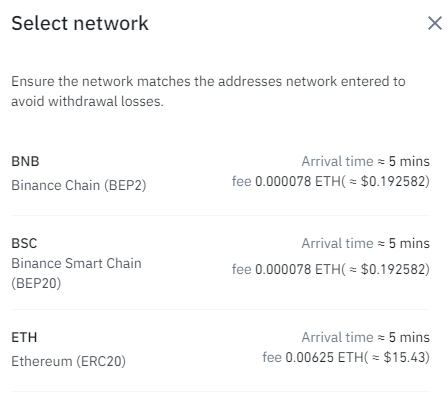The width and height of the screenshot is (448, 405).
Task: Select the BSC network heading
Action: coord(24,243)
